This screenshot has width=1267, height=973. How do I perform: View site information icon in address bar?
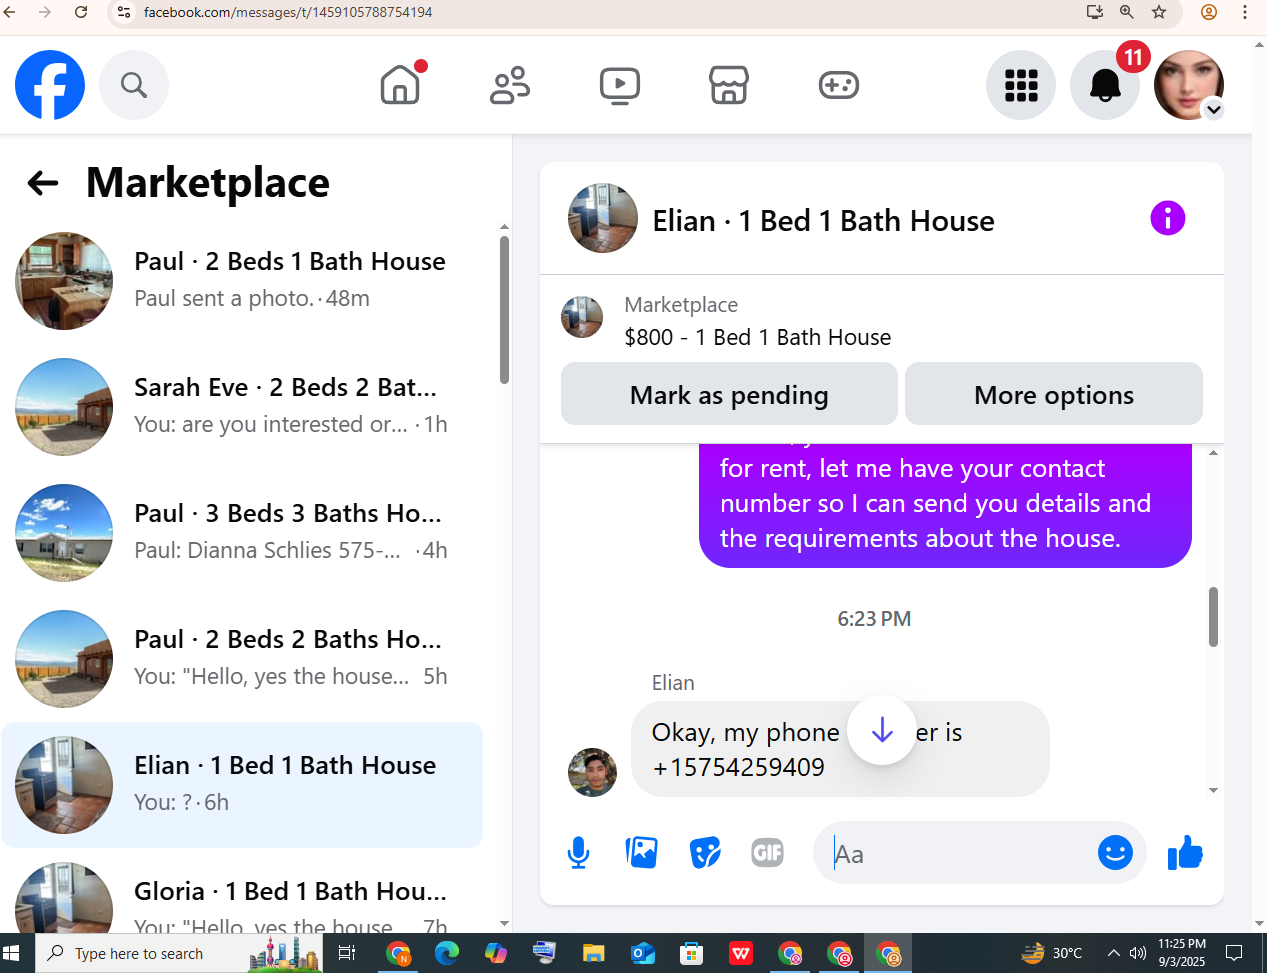point(124,12)
